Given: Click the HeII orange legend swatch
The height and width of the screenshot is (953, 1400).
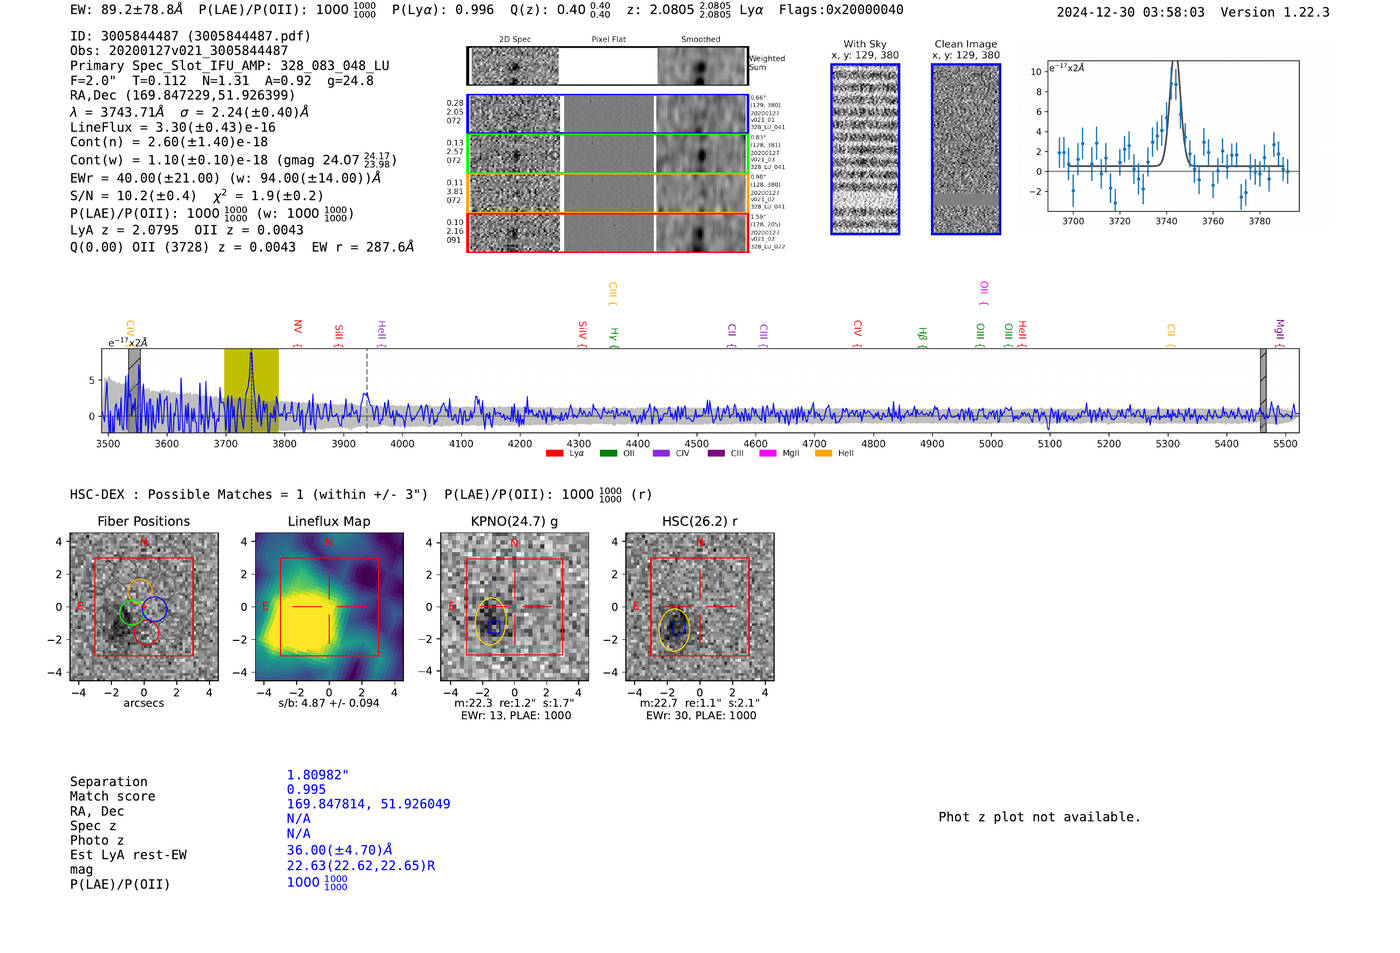Looking at the screenshot, I should pos(823,453).
